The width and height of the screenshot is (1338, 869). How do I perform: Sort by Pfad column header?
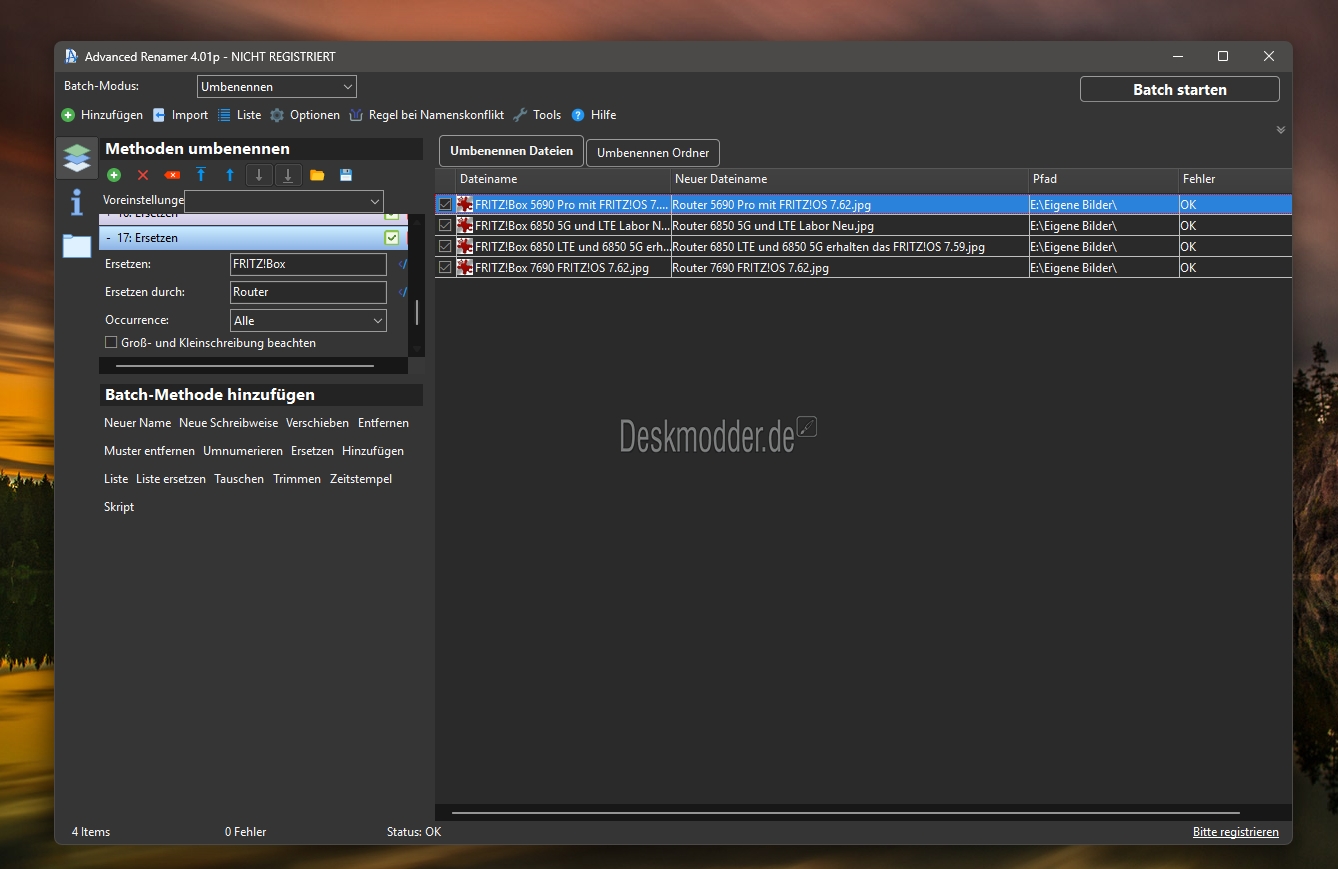pos(1104,179)
